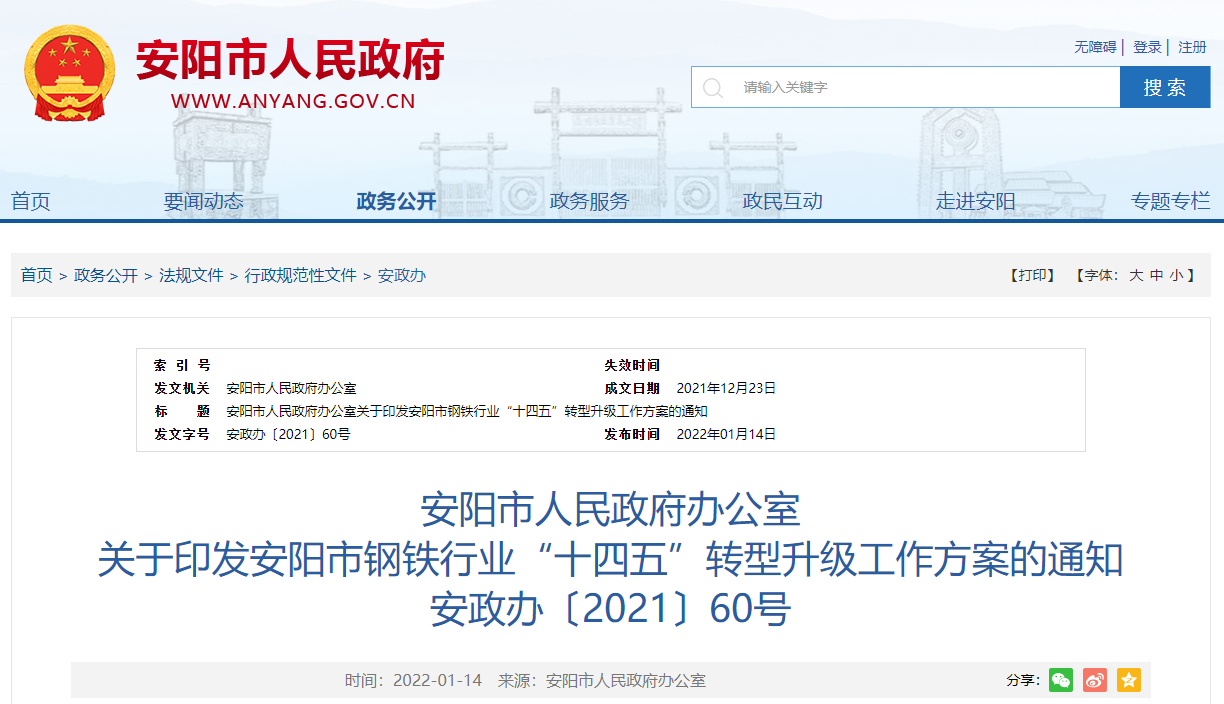Go to 政民互动 section
The height and width of the screenshot is (704, 1224).
tap(782, 201)
